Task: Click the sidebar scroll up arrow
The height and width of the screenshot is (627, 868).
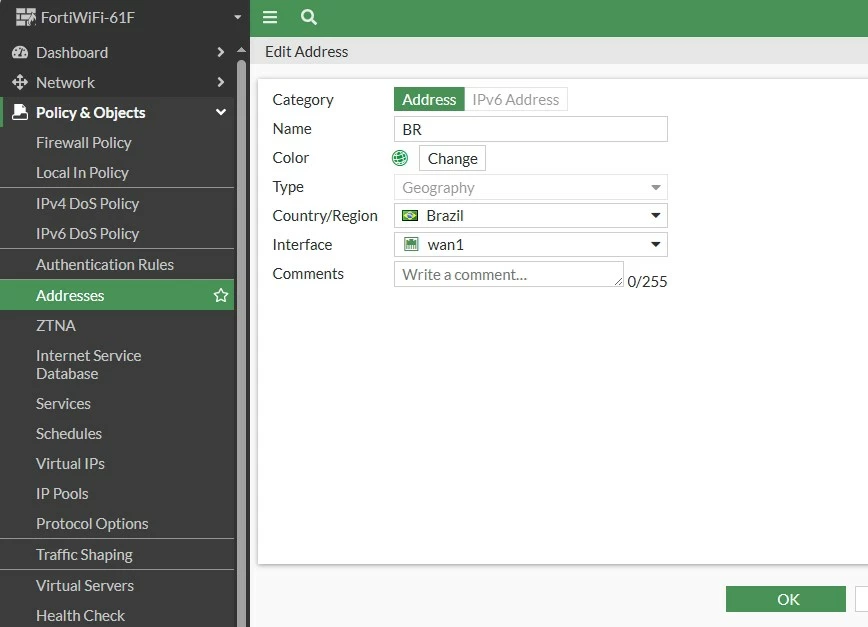Action: (241, 50)
